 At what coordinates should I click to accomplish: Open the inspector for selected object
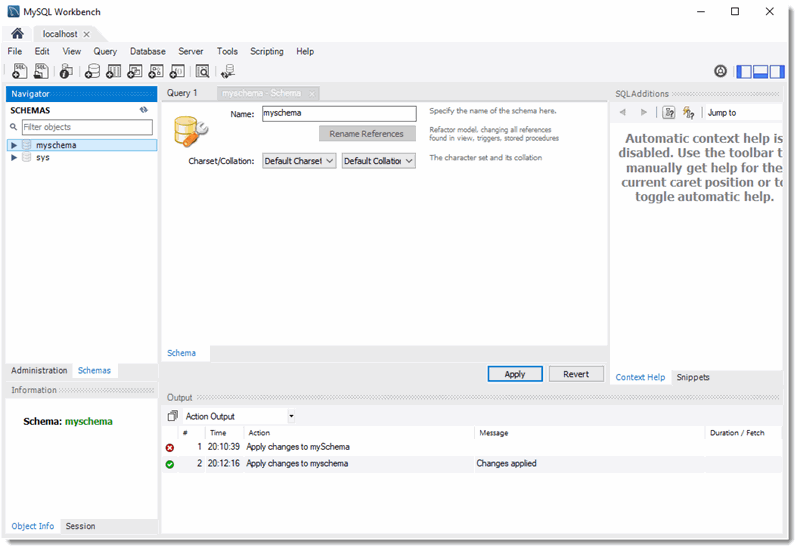[x=66, y=71]
